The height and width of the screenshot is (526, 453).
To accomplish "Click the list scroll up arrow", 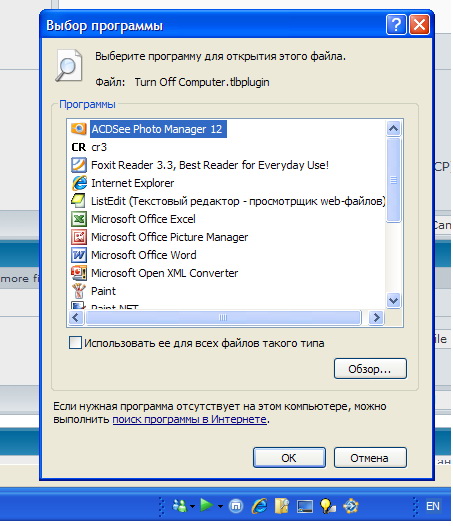I will click(393, 128).
